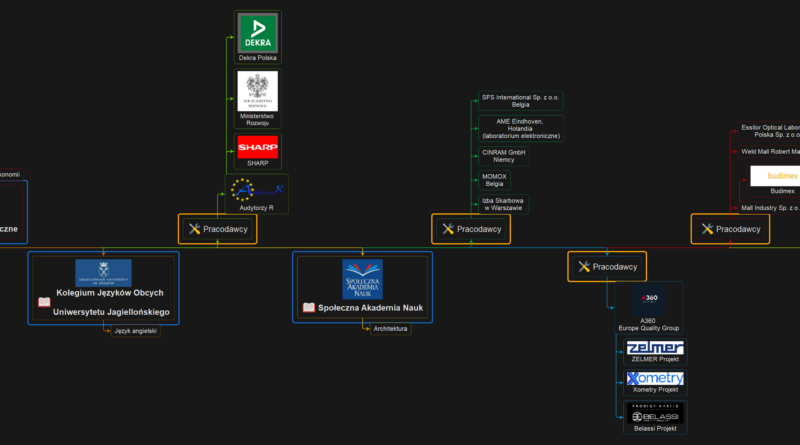
Task: Click the Budimex logo
Action: tap(775, 176)
